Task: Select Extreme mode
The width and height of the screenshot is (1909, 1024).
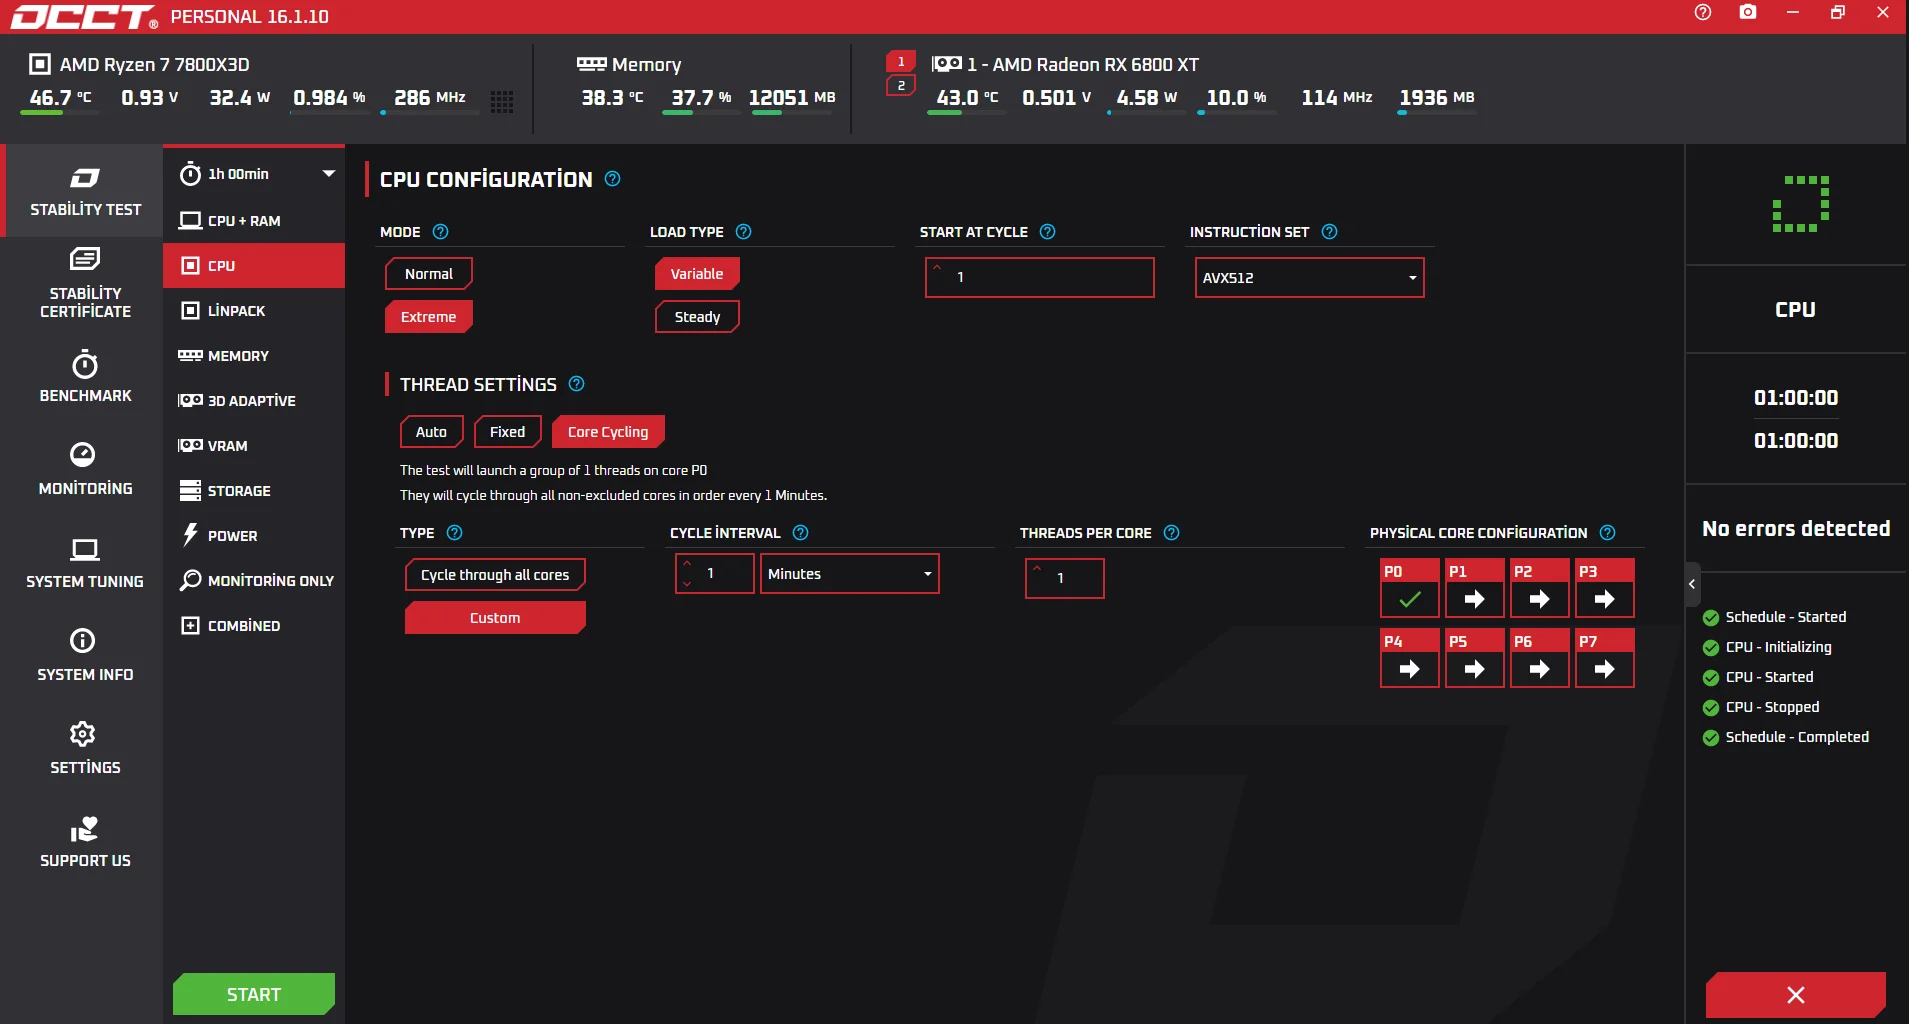Action: click(428, 317)
